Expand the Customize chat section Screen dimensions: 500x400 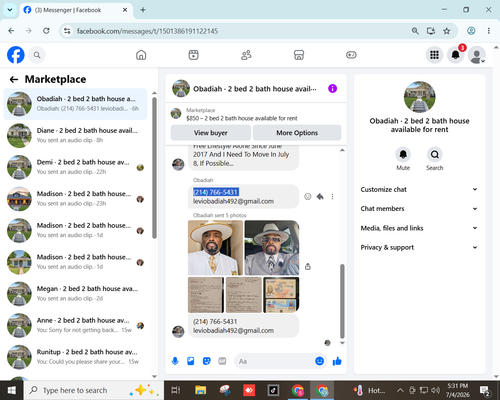pos(419,189)
